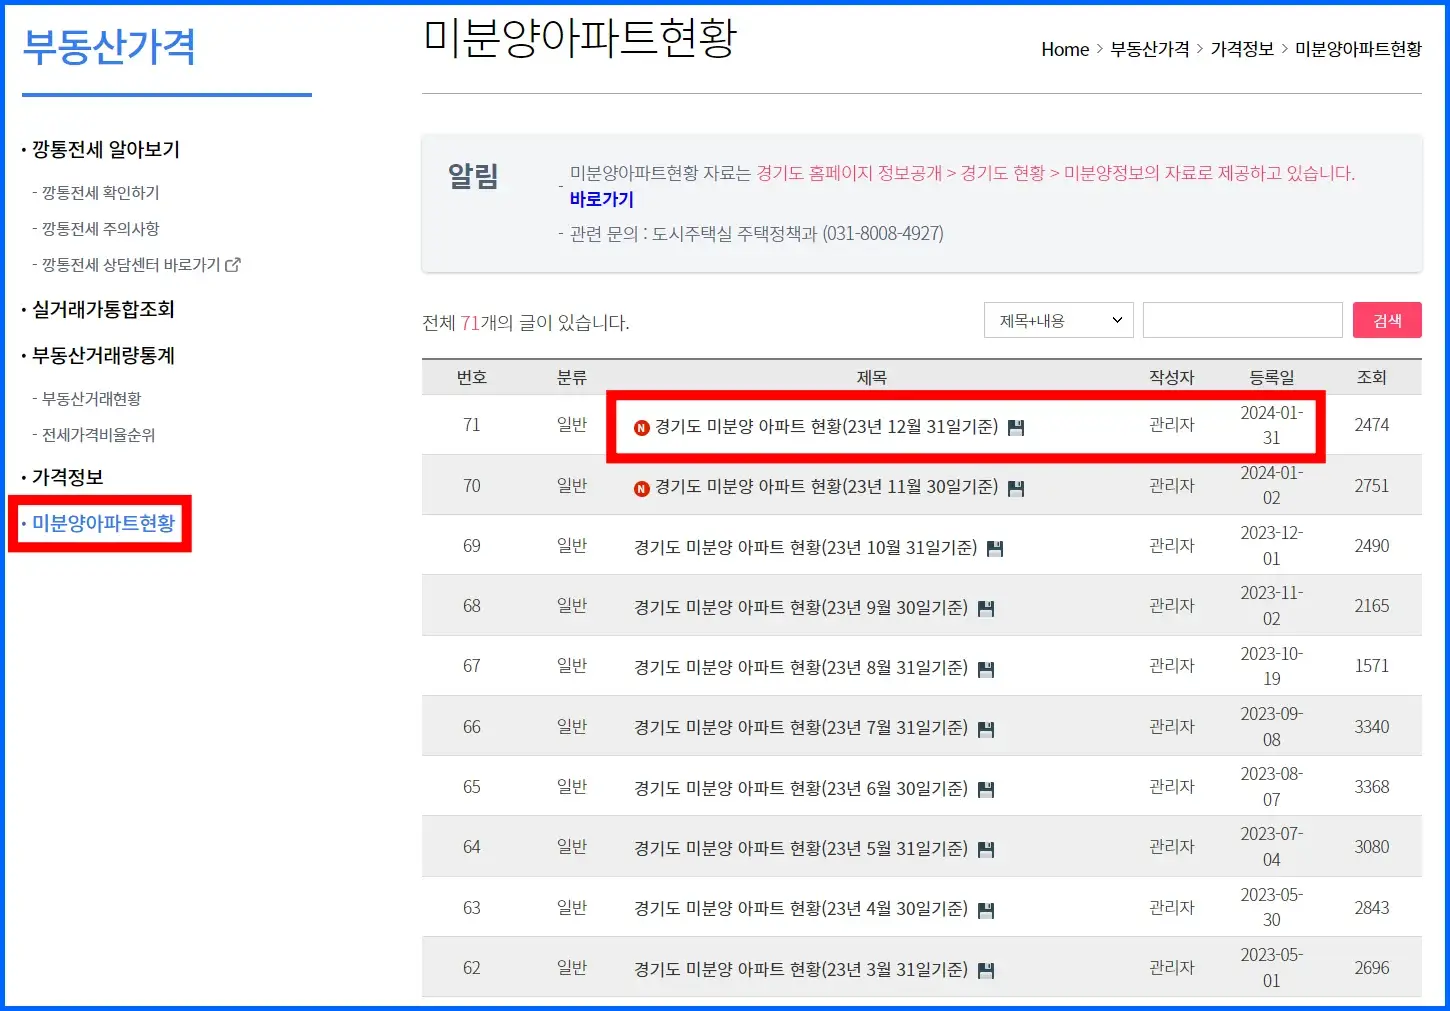This screenshot has height=1011, width=1450.
Task: Open the 부동산거래량통계 menu
Action: coord(103,356)
